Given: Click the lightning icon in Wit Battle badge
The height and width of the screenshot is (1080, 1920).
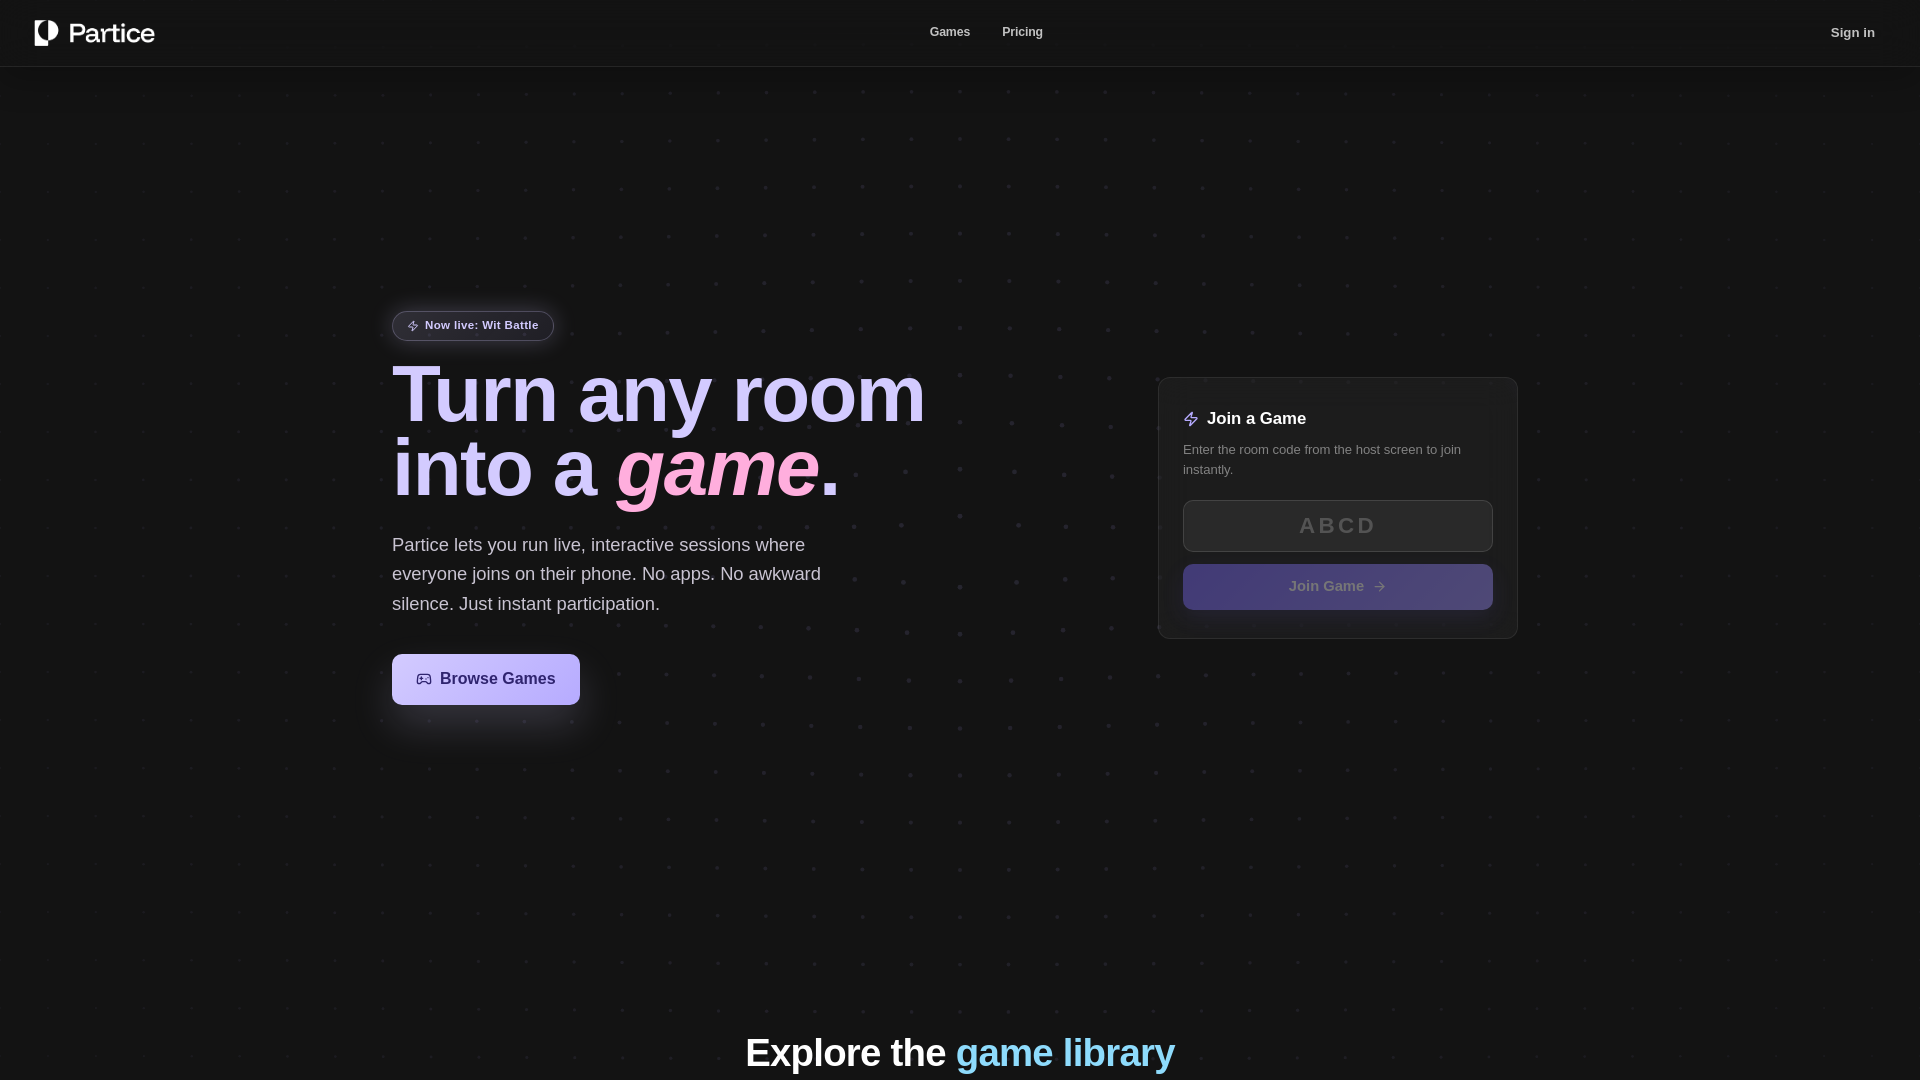Looking at the screenshot, I should [x=413, y=326].
